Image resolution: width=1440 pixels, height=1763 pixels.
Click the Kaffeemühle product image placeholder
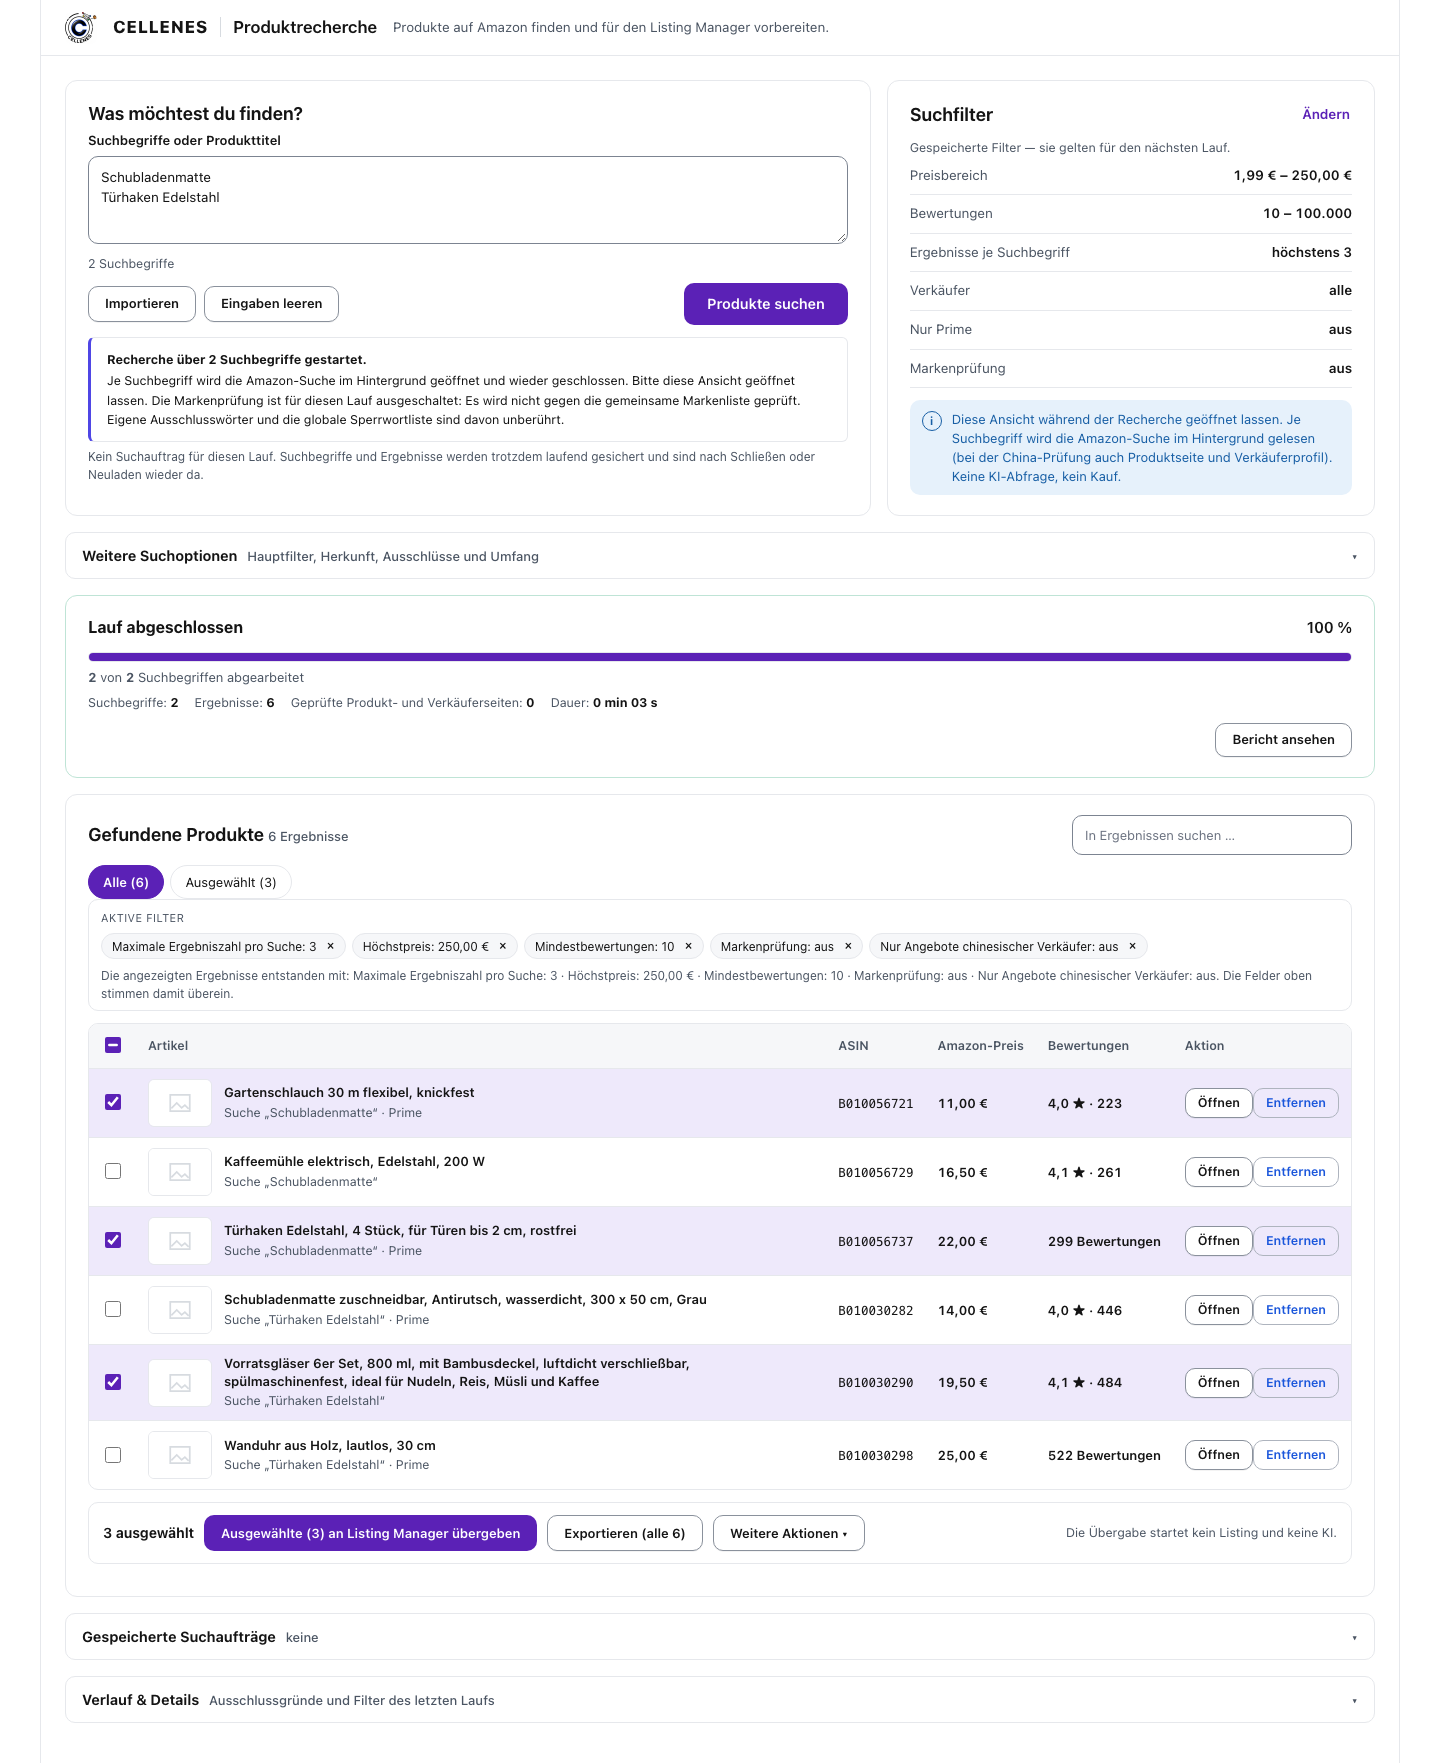coord(180,1172)
